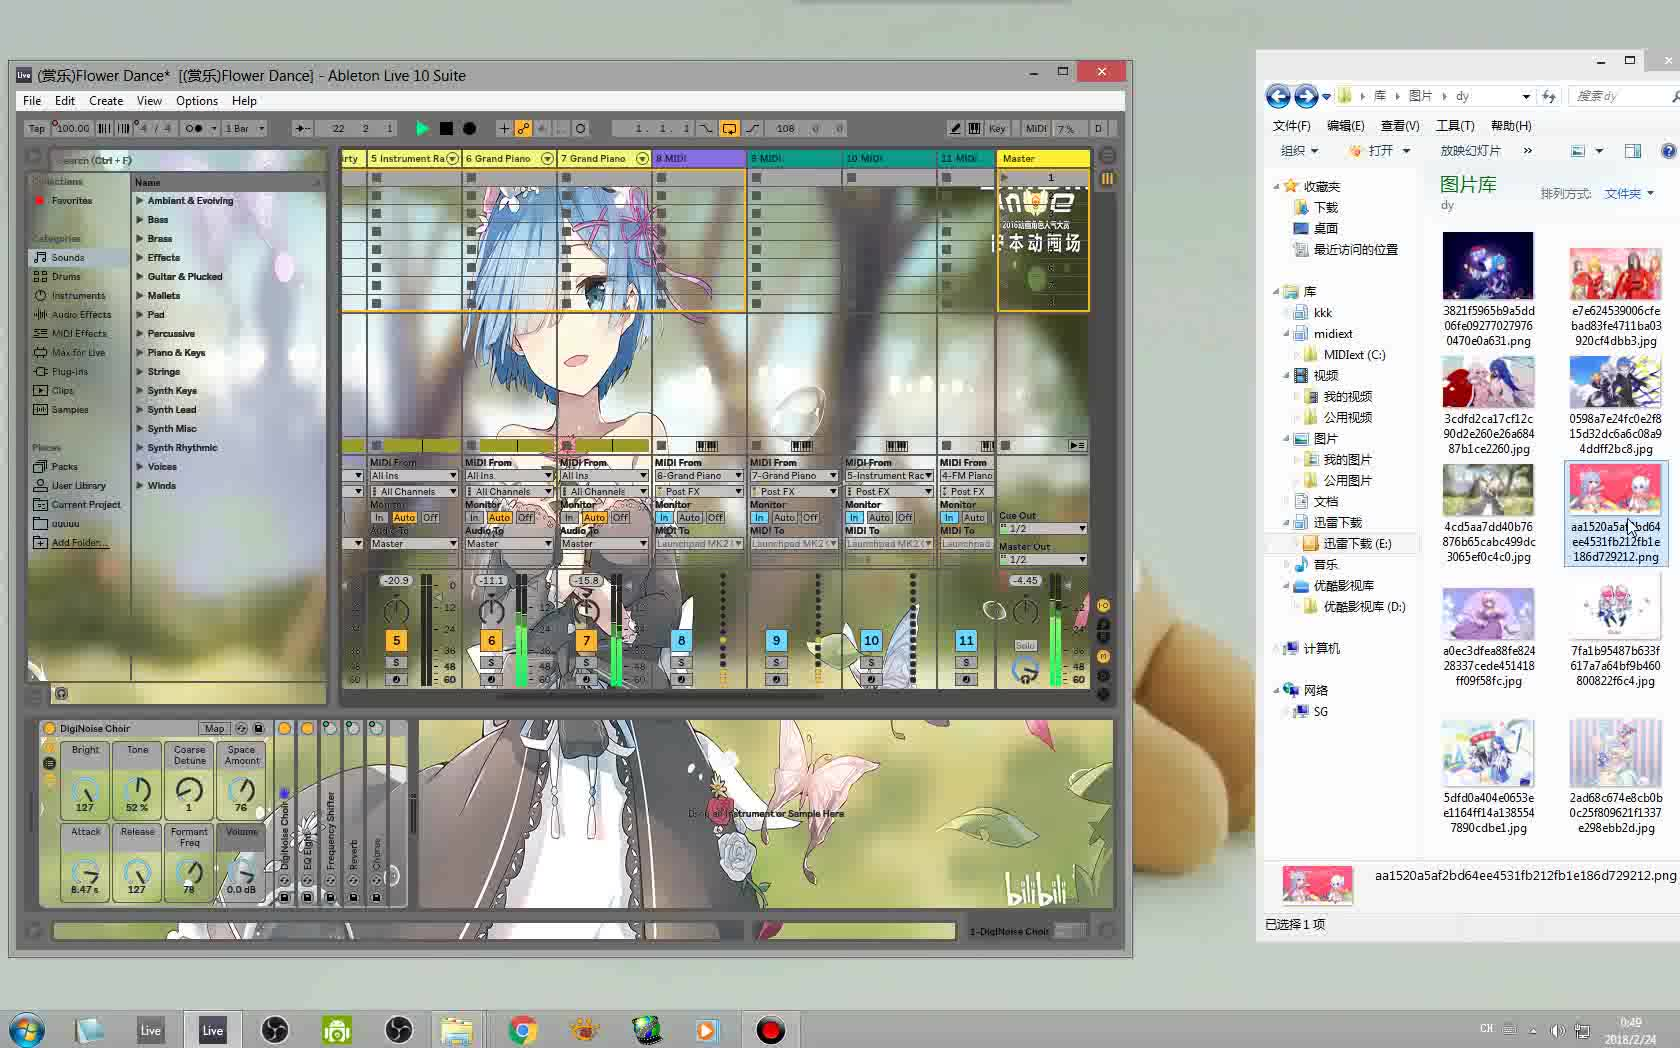The height and width of the screenshot is (1048, 1680).
Task: Click track 6 pan knob
Action: [491, 609]
